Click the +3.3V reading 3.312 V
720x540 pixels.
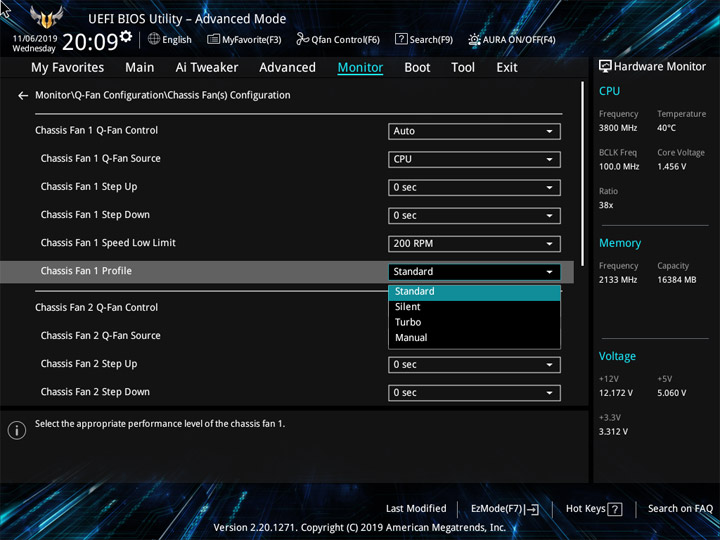(x=613, y=432)
